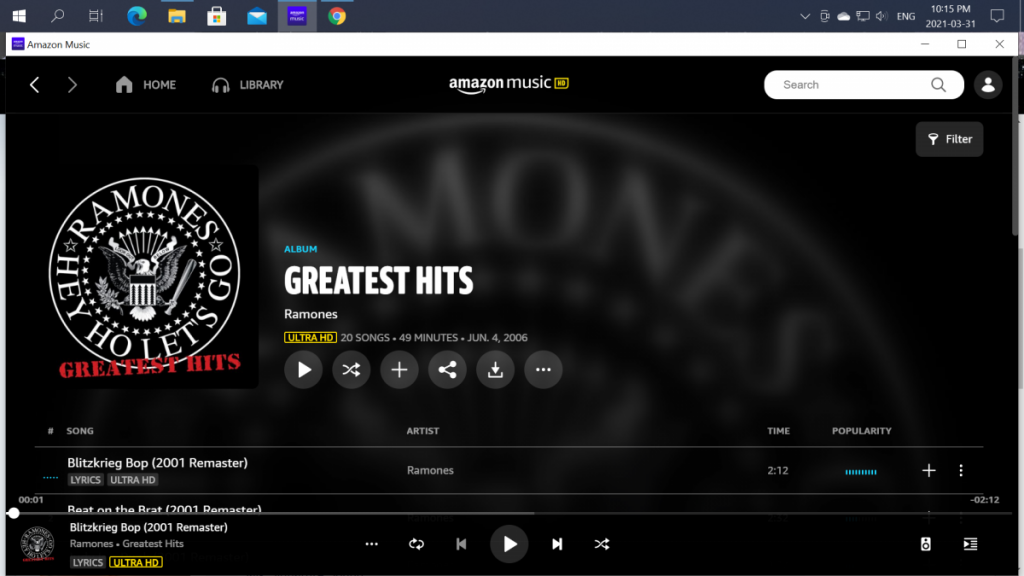
Task: Open Task View on the taskbar
Action: tap(96, 16)
